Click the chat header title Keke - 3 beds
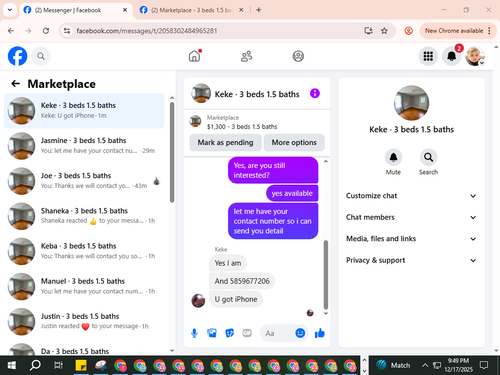Viewport: 500px width, 375px height. click(x=257, y=94)
